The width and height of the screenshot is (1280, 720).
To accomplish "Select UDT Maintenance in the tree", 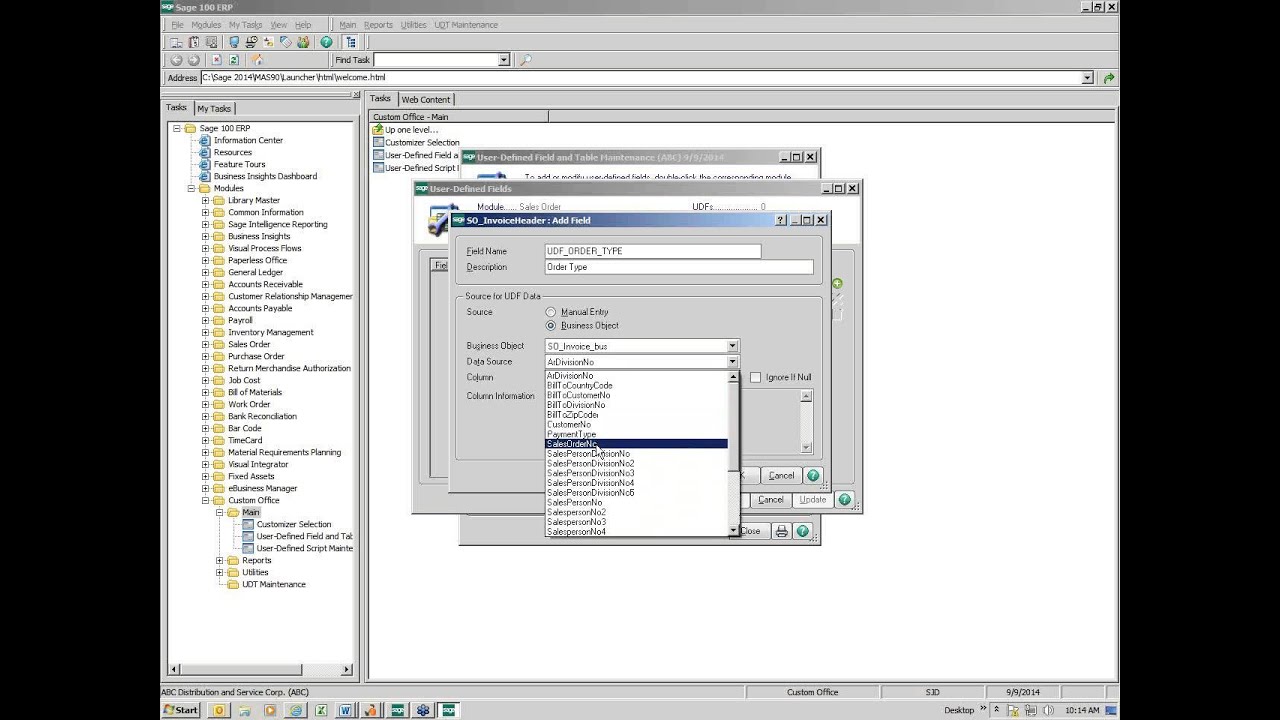I will click(x=273, y=584).
